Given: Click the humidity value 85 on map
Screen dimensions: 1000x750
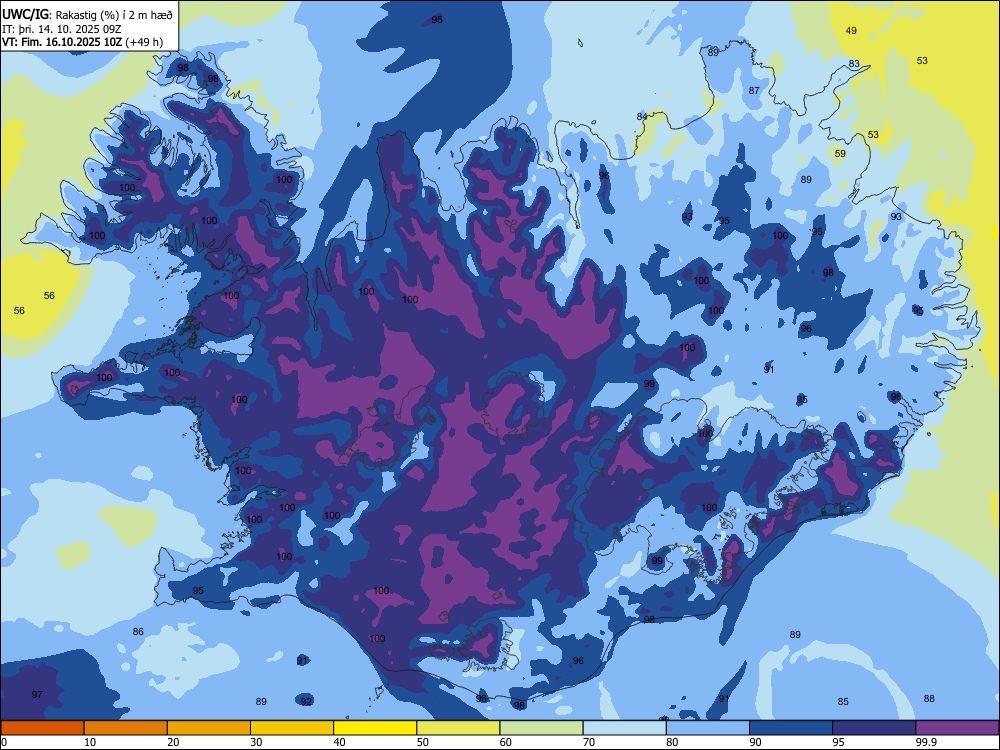Looking at the screenshot, I should 843,702.
